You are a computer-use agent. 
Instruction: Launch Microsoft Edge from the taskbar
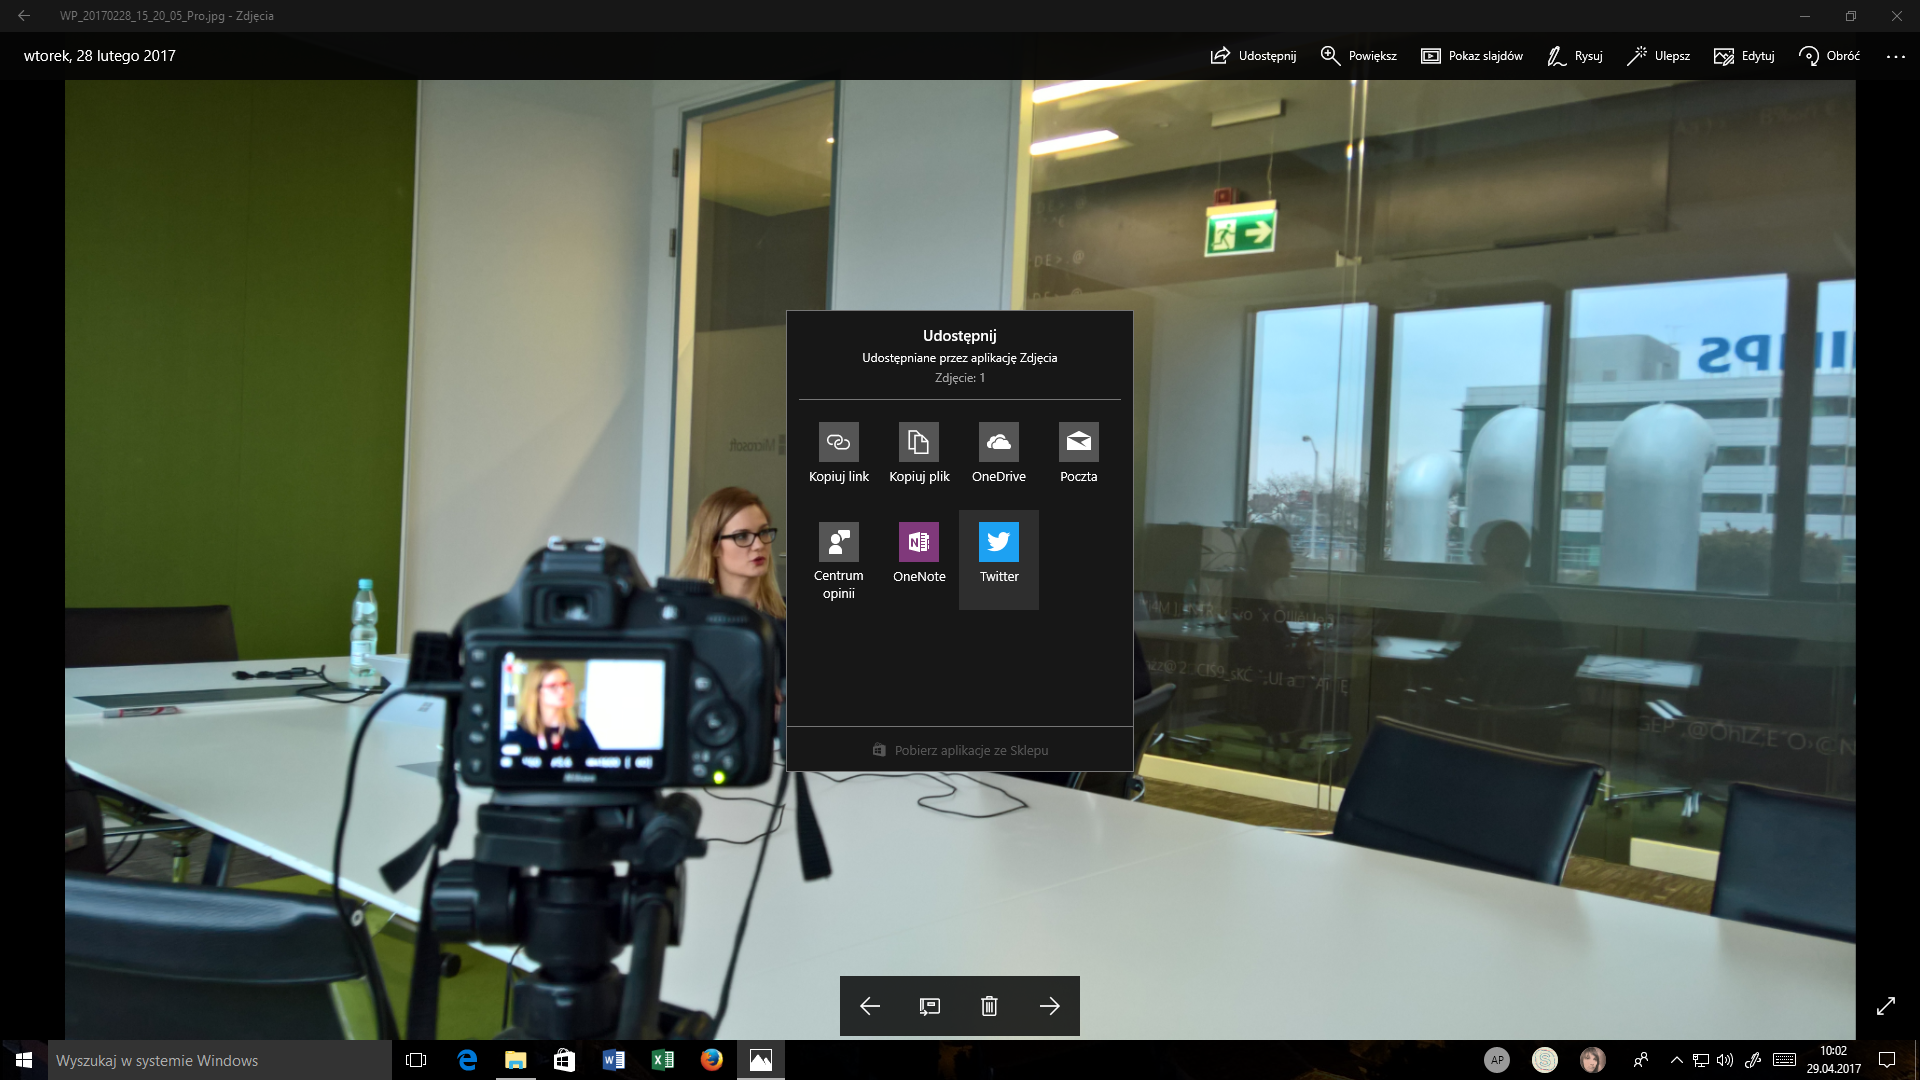tap(467, 1060)
